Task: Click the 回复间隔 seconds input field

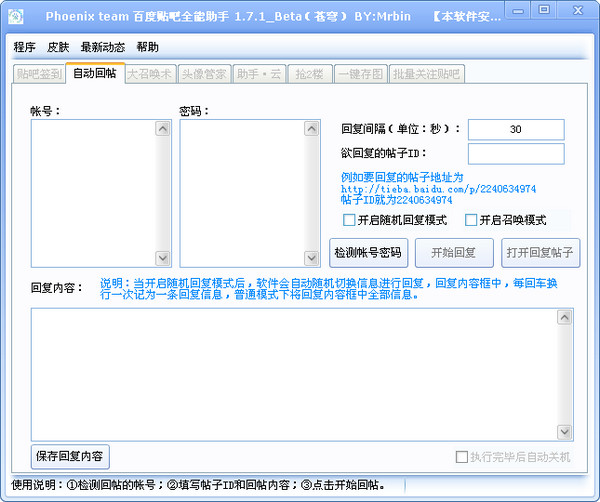Action: (515, 129)
